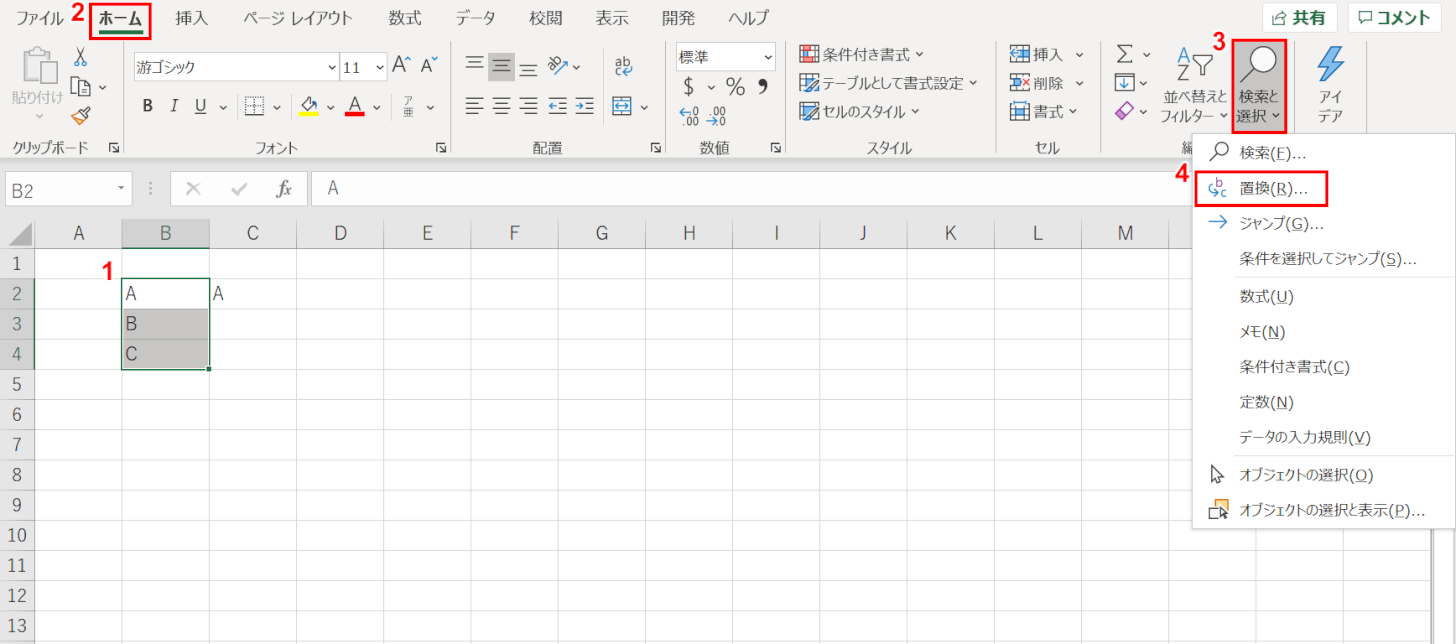Click the insert function fx icon

284,188
